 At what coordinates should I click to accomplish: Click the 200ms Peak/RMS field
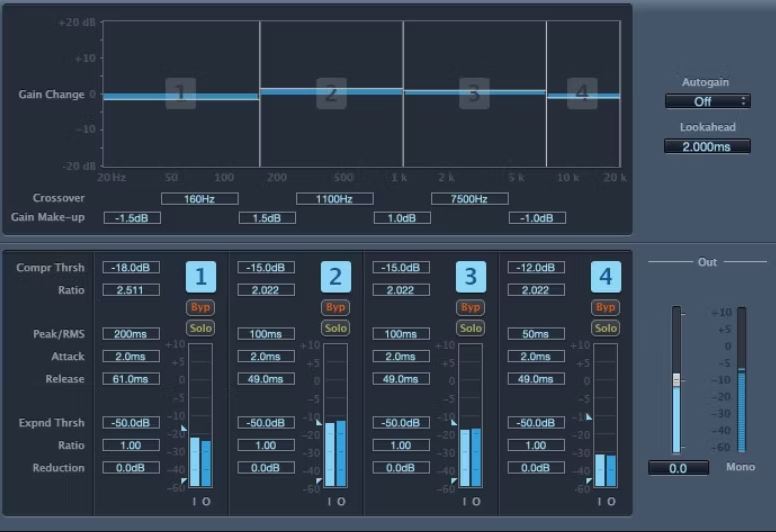coord(131,334)
